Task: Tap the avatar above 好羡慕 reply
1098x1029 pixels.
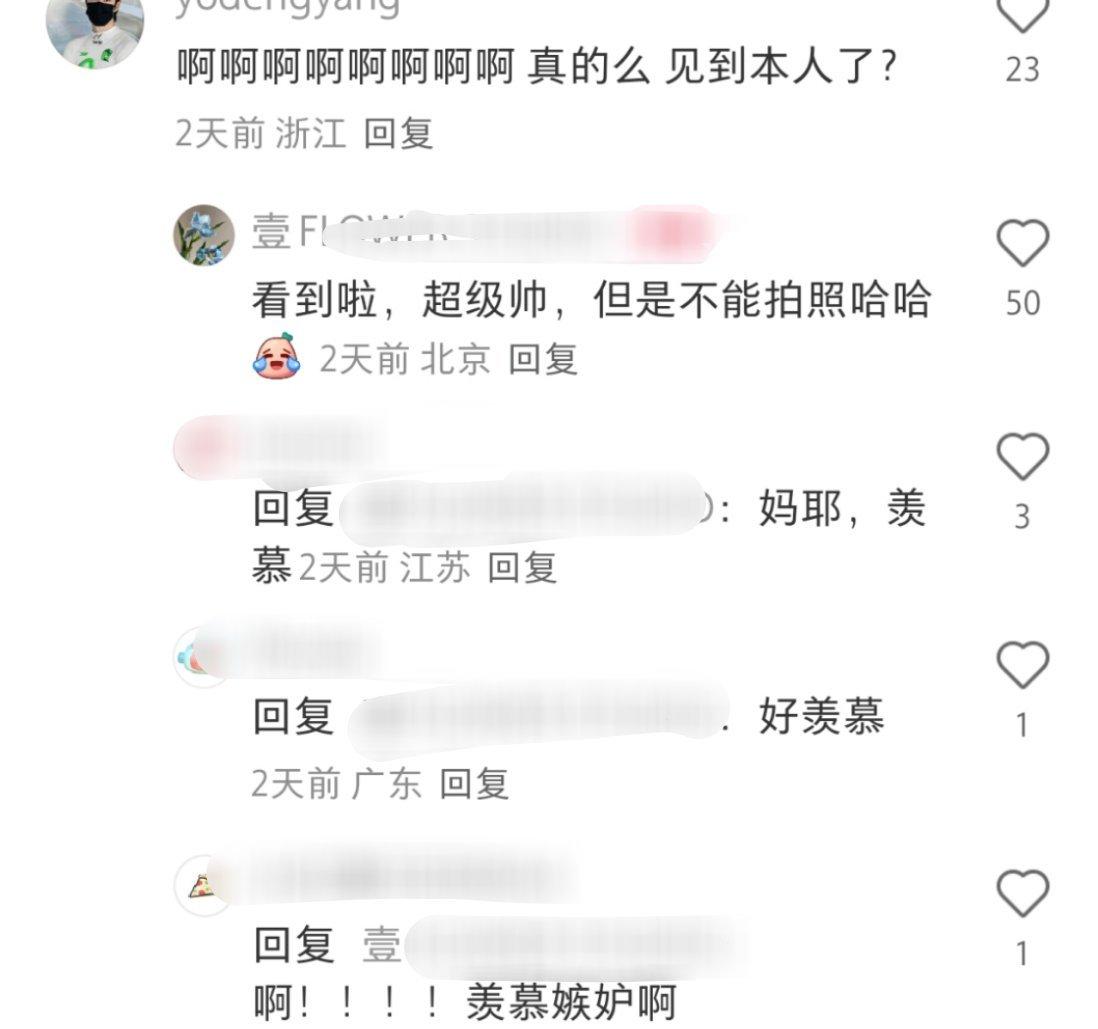Action: [x=202, y=657]
